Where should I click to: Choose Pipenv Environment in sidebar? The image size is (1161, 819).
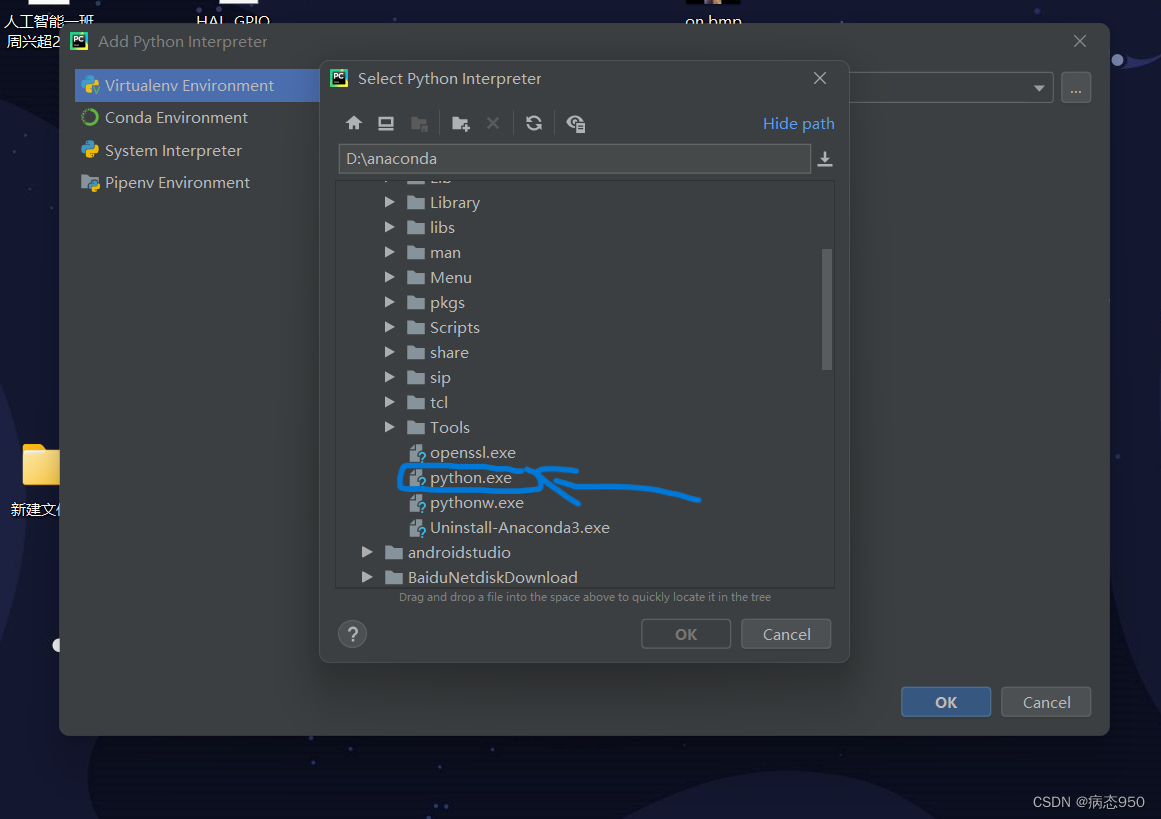tap(197, 182)
